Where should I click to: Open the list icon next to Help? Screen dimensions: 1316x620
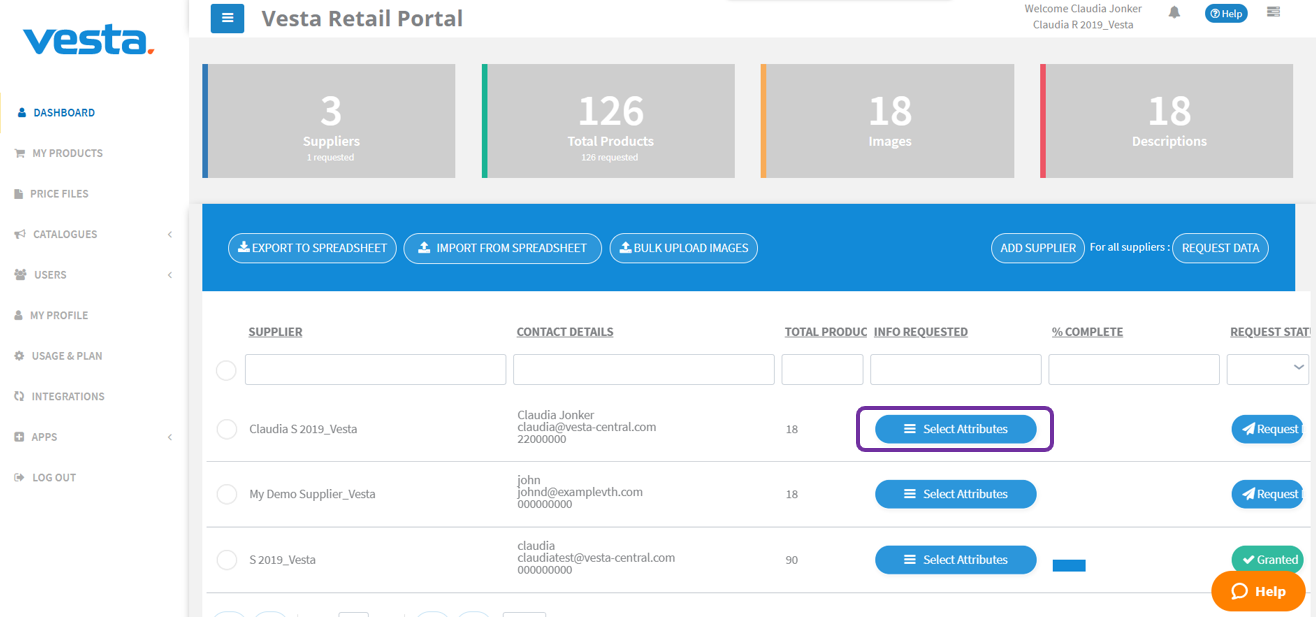(x=1273, y=12)
